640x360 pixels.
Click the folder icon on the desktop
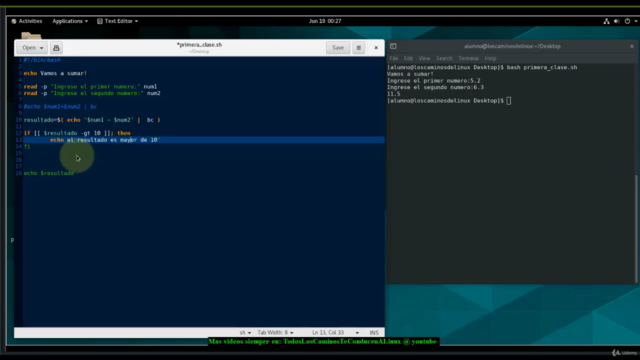(x=31, y=36)
